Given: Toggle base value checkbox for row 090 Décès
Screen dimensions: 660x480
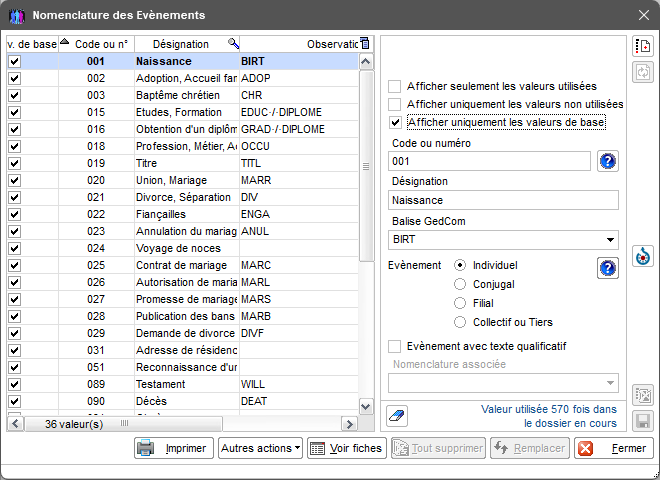Looking at the screenshot, I should pos(14,401).
